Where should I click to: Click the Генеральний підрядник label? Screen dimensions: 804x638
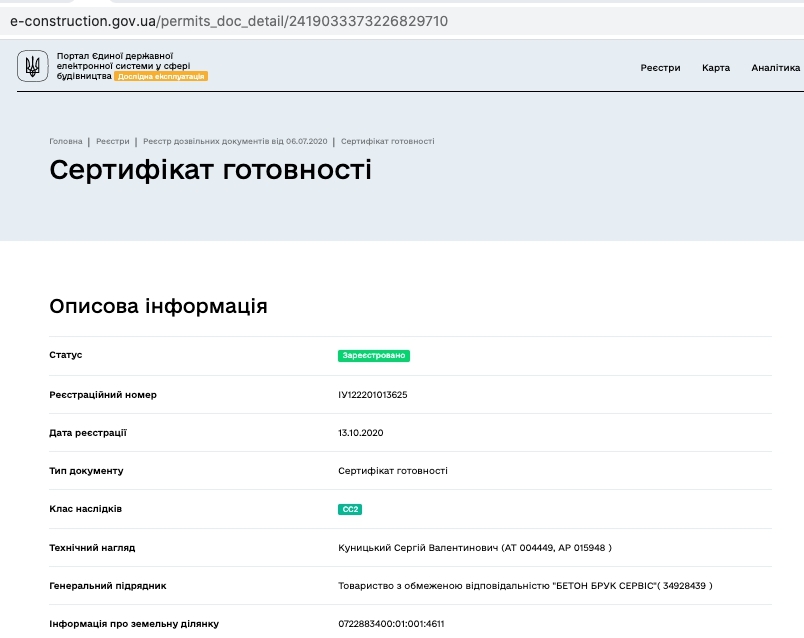(x=108, y=586)
